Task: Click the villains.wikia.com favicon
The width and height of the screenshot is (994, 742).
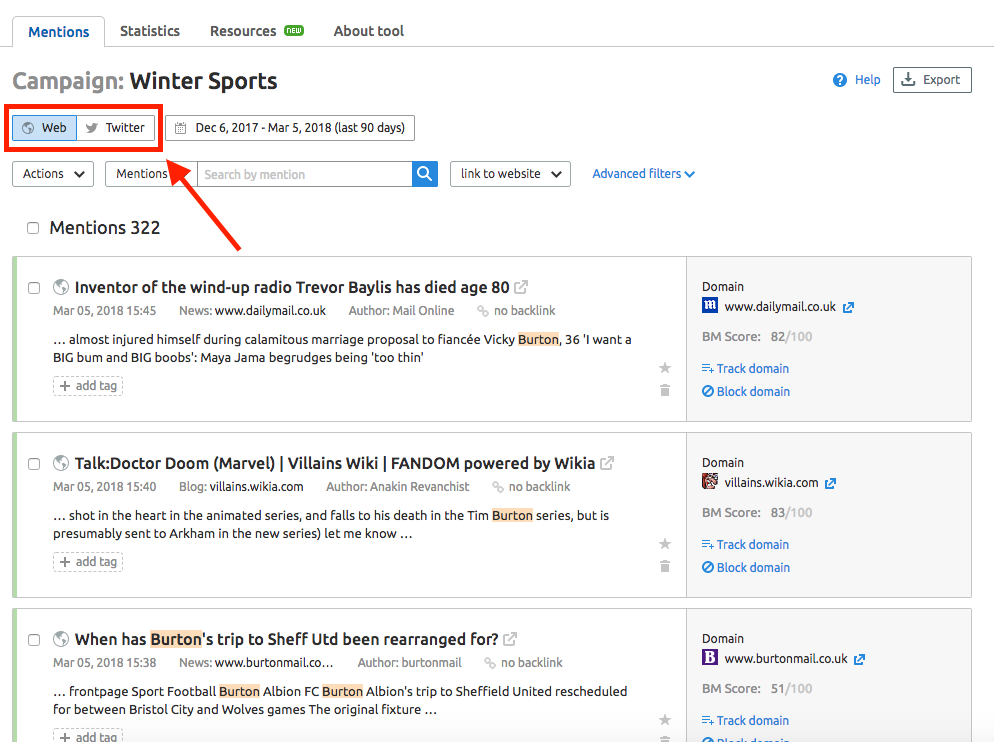Action: (710, 481)
